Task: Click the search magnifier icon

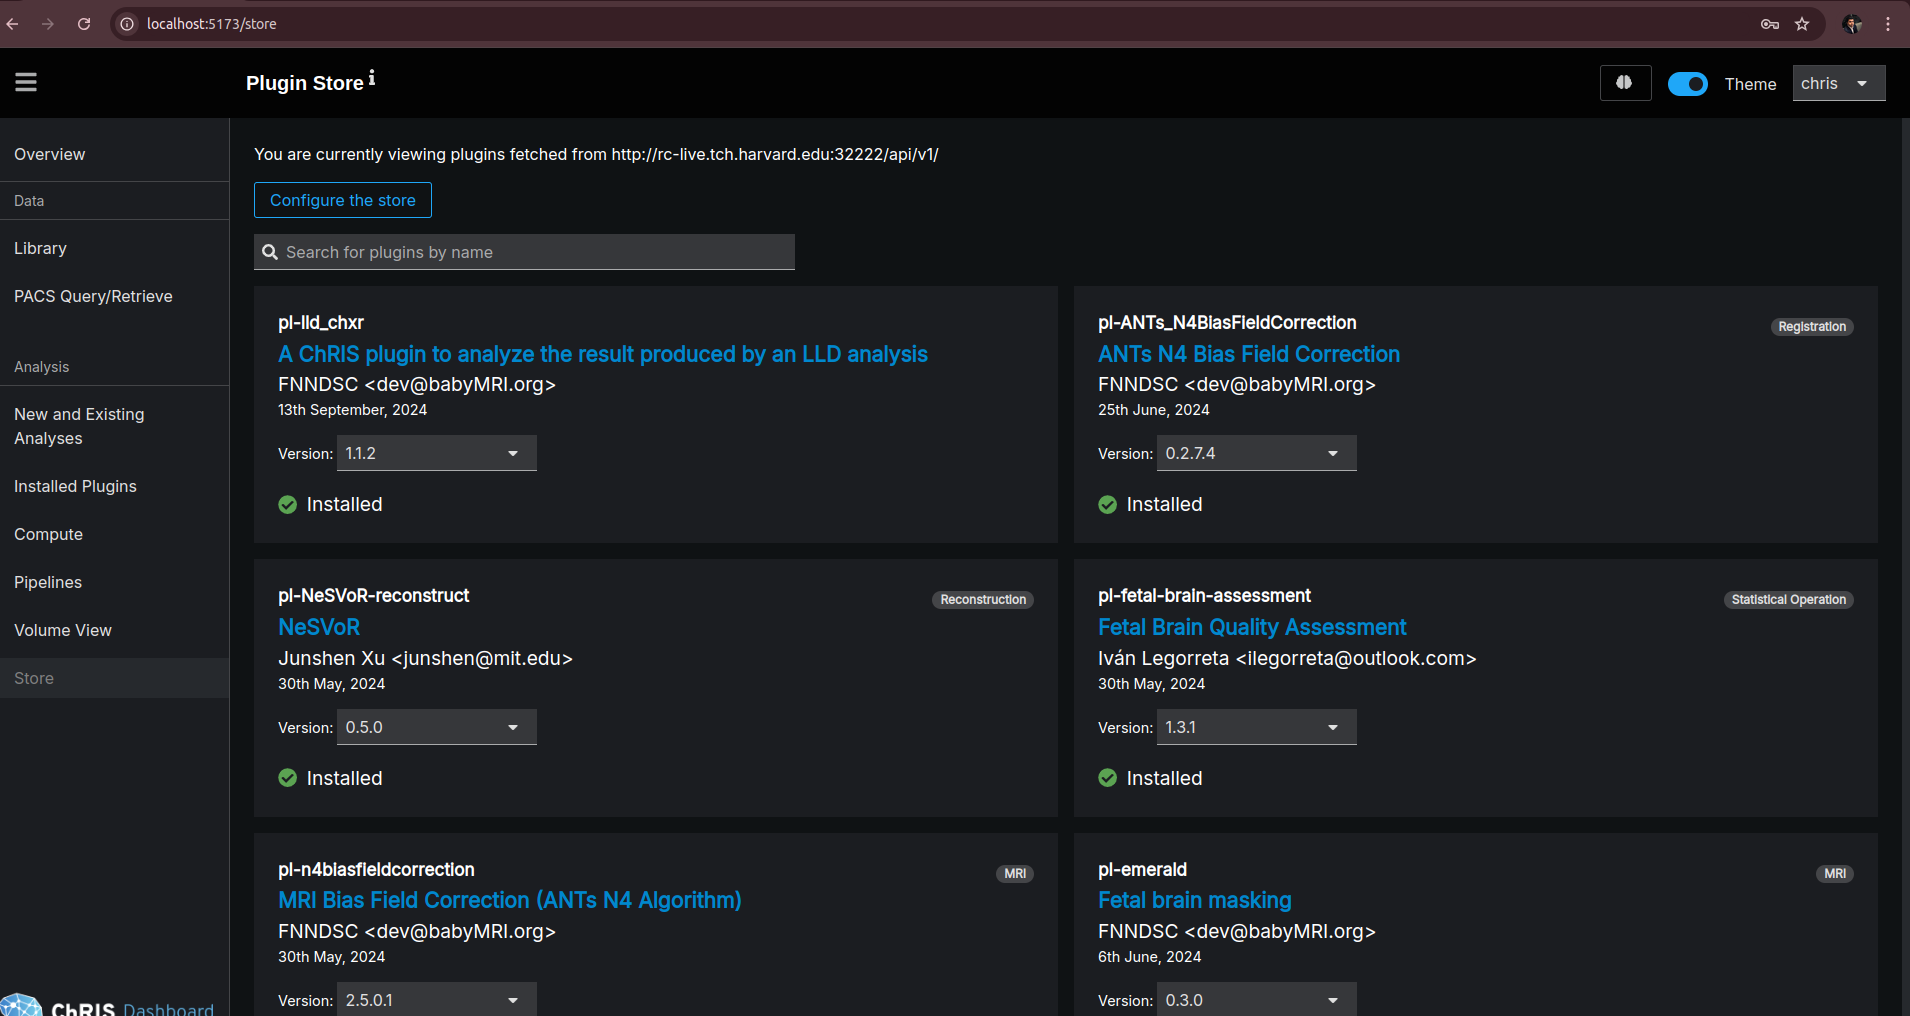Action: tap(270, 252)
